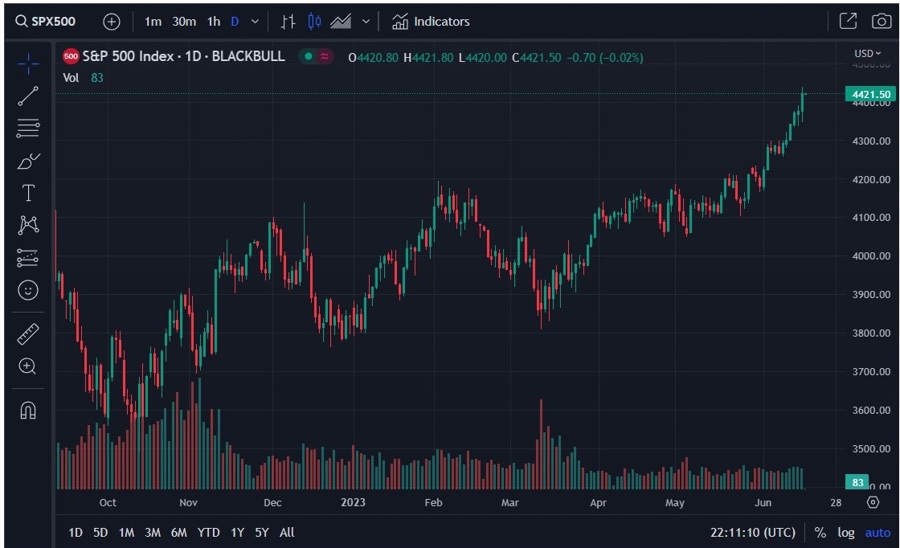Take a chart snapshot with camera icon
Viewport: 900px width, 548px height.
pyautogui.click(x=881, y=21)
